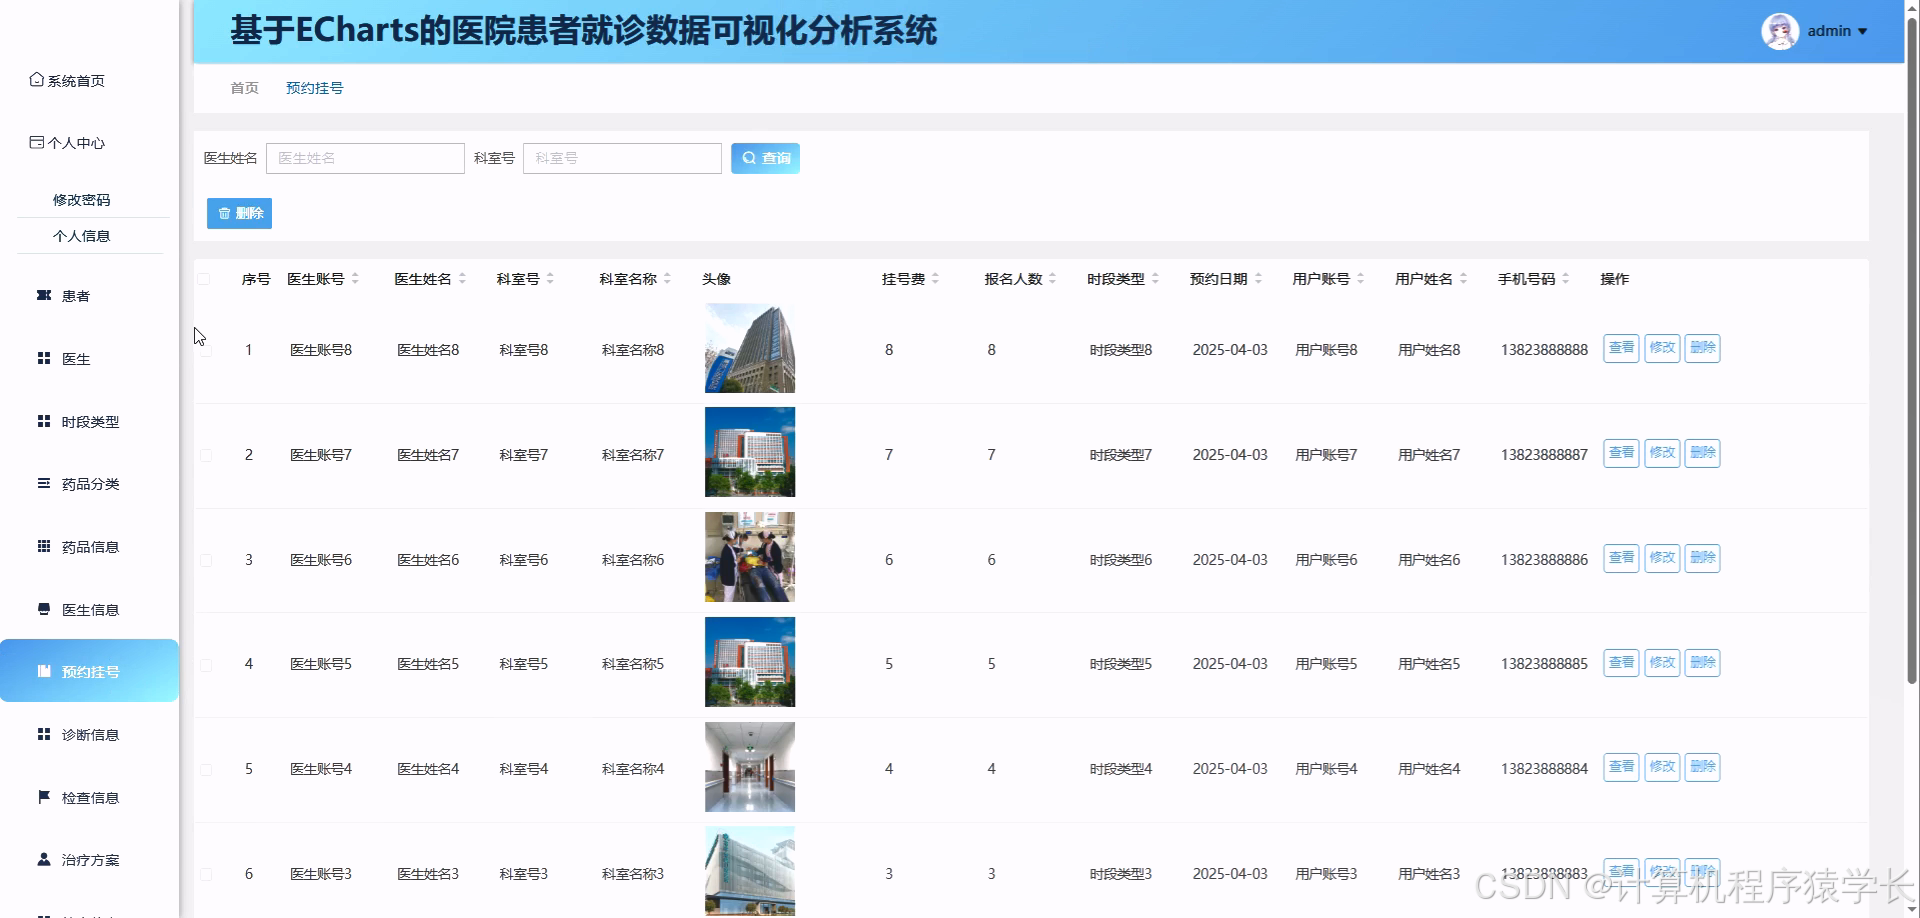Check the select-all checkbox in table header
This screenshot has height=918, width=1920.
coord(206,279)
